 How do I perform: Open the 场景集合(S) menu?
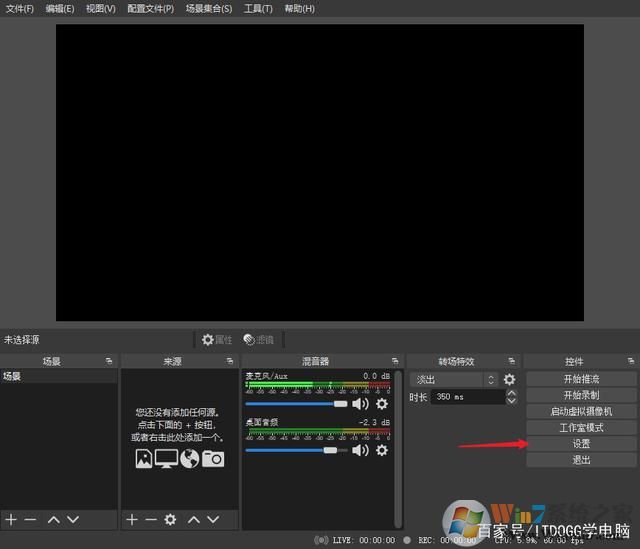click(209, 9)
